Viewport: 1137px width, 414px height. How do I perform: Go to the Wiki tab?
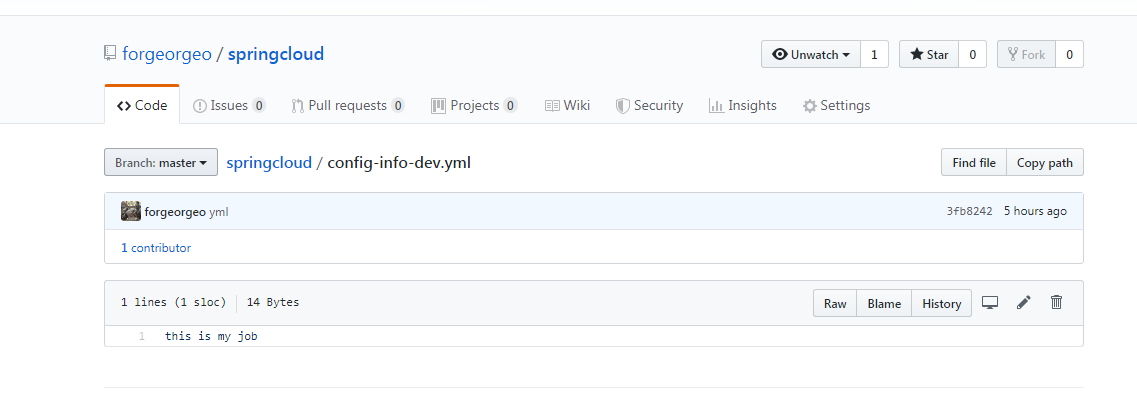(567, 105)
